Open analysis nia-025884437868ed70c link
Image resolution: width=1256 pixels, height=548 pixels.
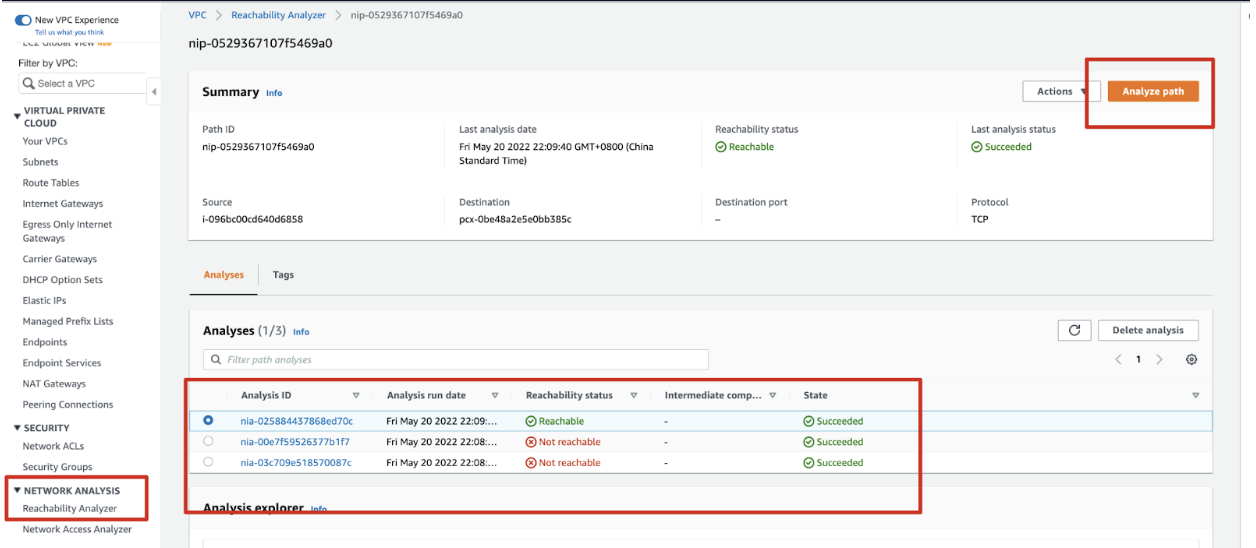click(x=296, y=421)
